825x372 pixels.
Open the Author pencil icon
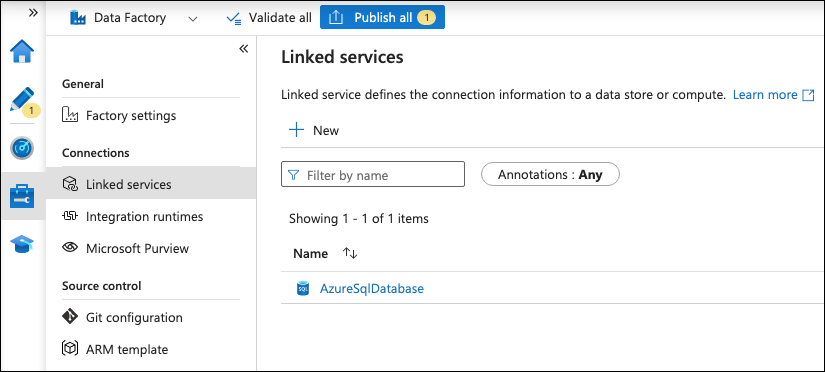point(22,100)
